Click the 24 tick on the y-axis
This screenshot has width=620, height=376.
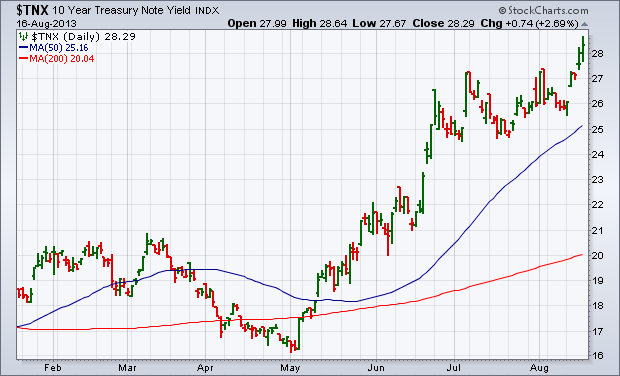598,155
